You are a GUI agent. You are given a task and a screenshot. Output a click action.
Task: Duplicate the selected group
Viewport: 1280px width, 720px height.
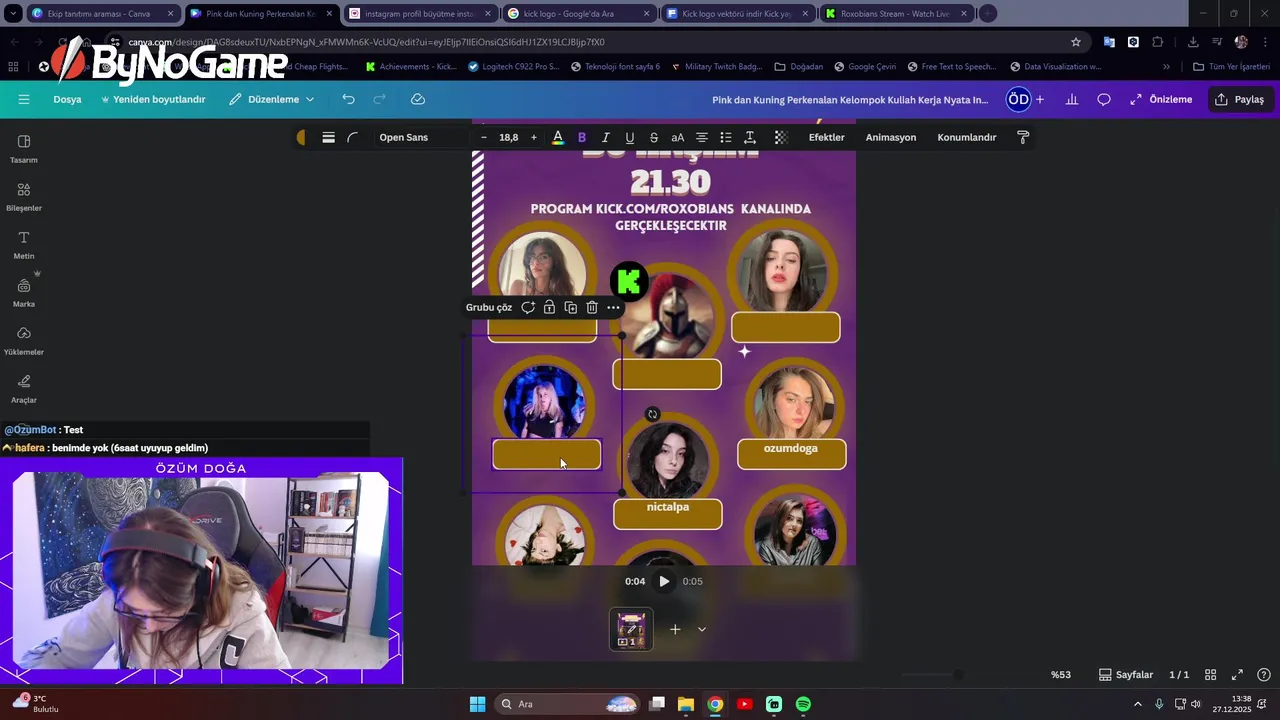click(570, 307)
